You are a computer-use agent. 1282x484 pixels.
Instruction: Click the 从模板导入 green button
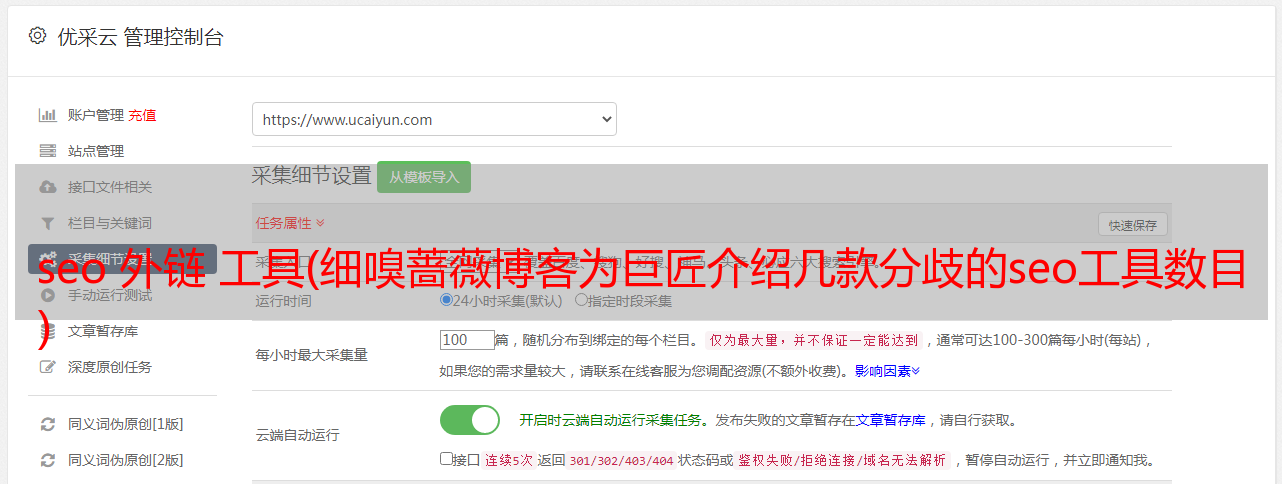coord(424,177)
